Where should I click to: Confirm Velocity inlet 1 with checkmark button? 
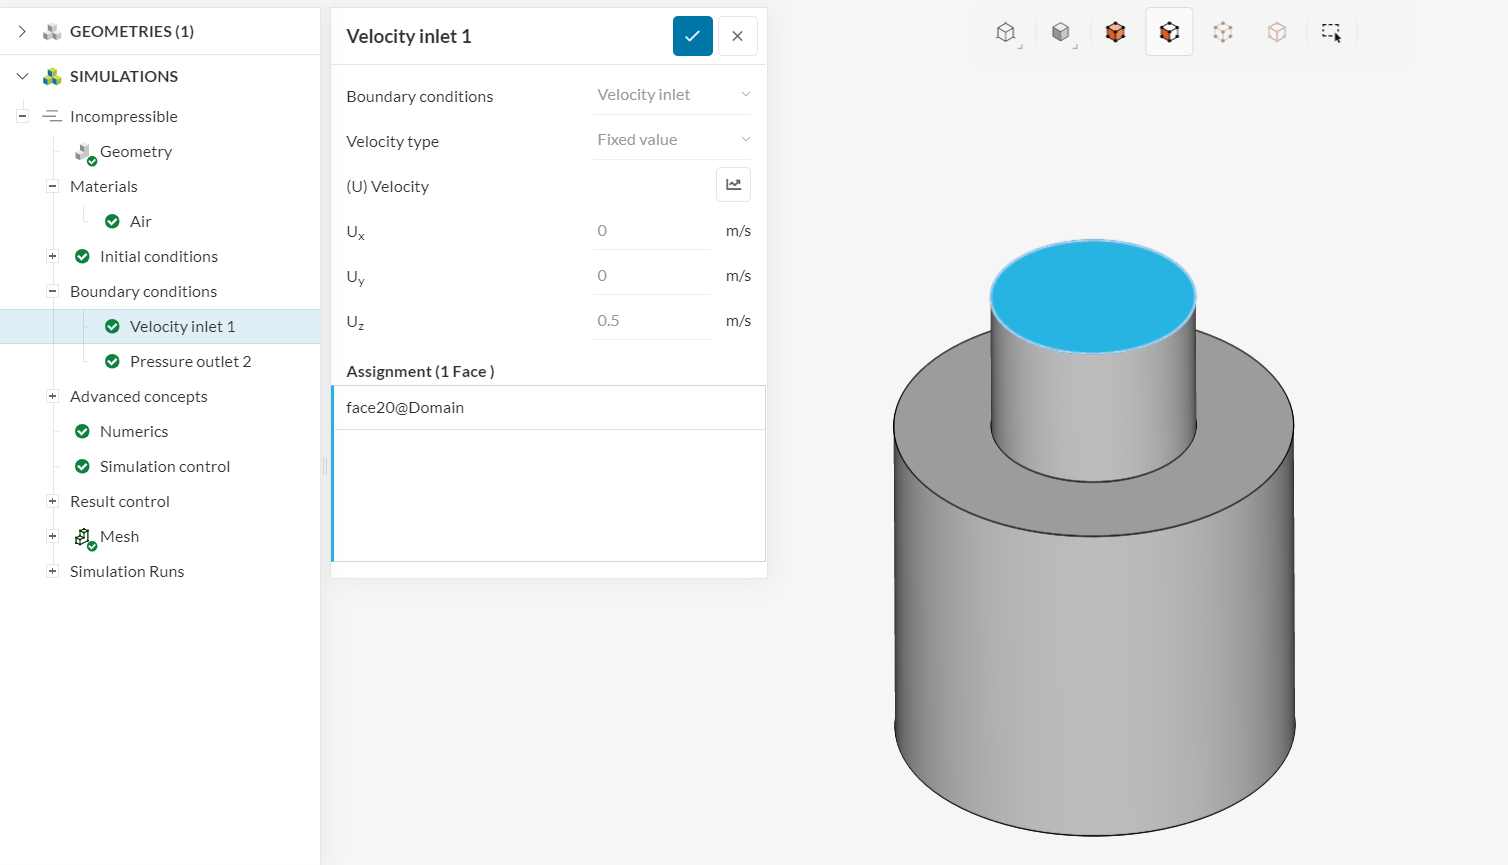[692, 36]
